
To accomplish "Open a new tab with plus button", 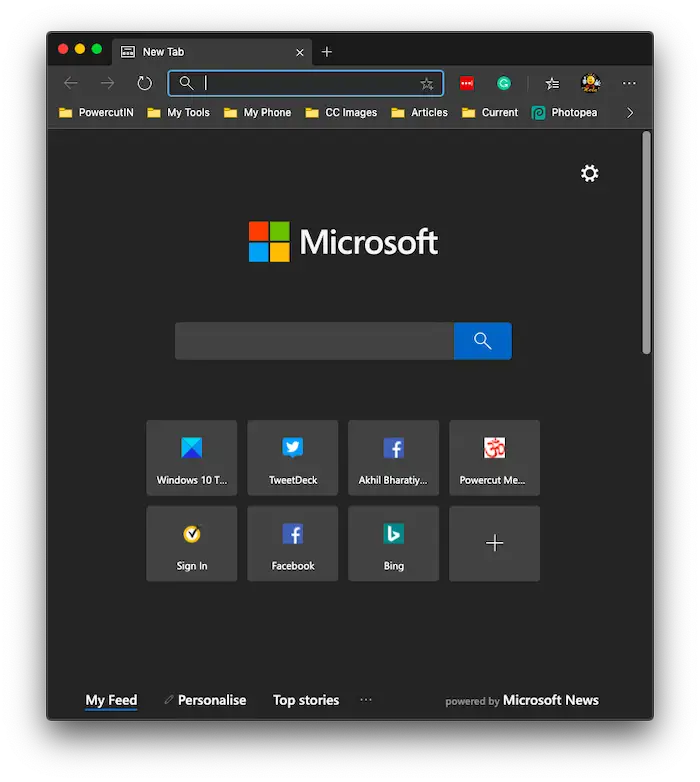I will [x=327, y=52].
